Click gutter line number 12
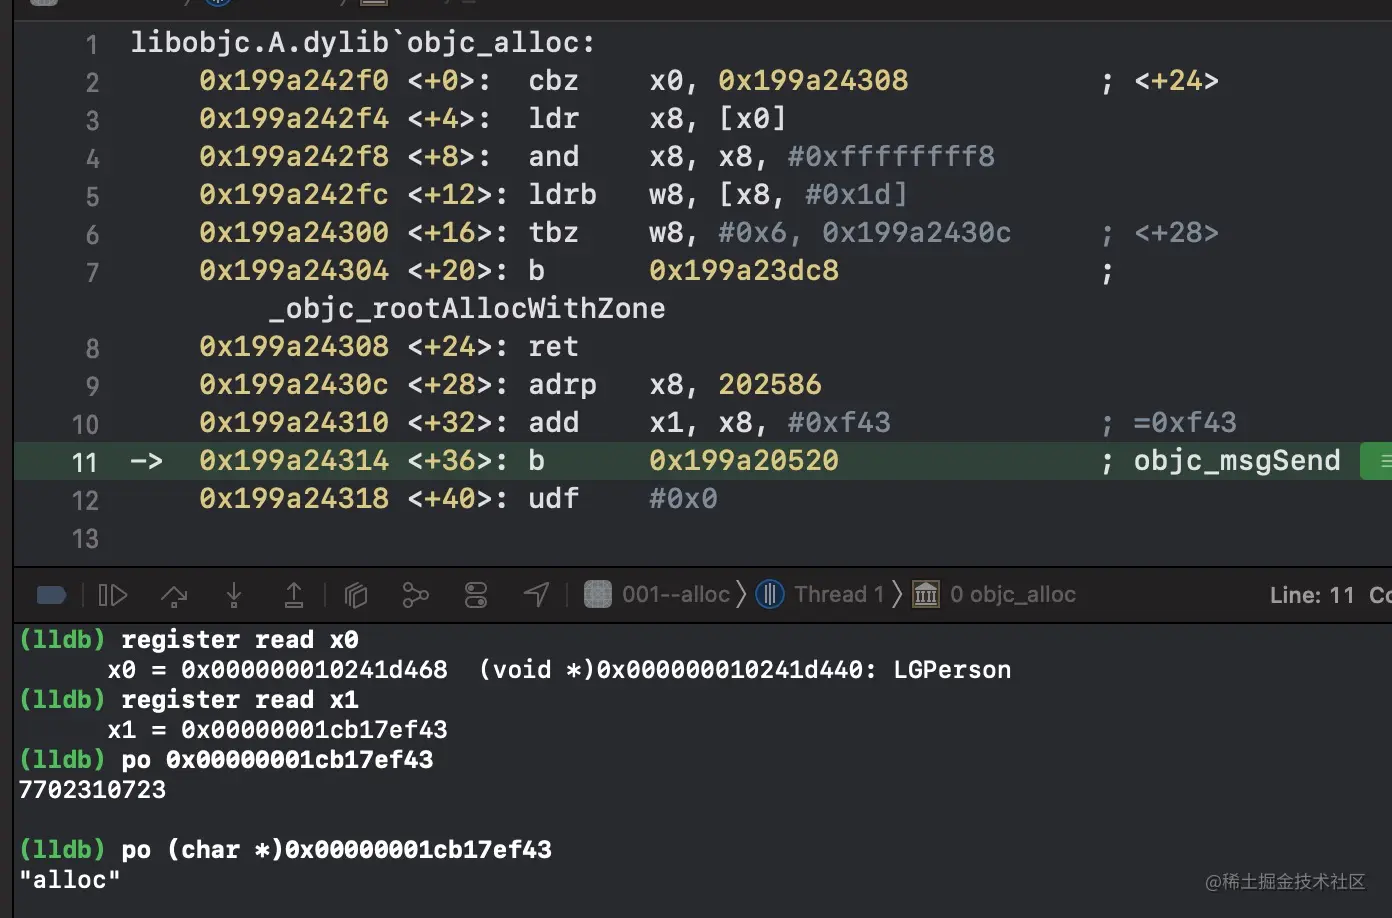The width and height of the screenshot is (1392, 918). click(x=85, y=500)
